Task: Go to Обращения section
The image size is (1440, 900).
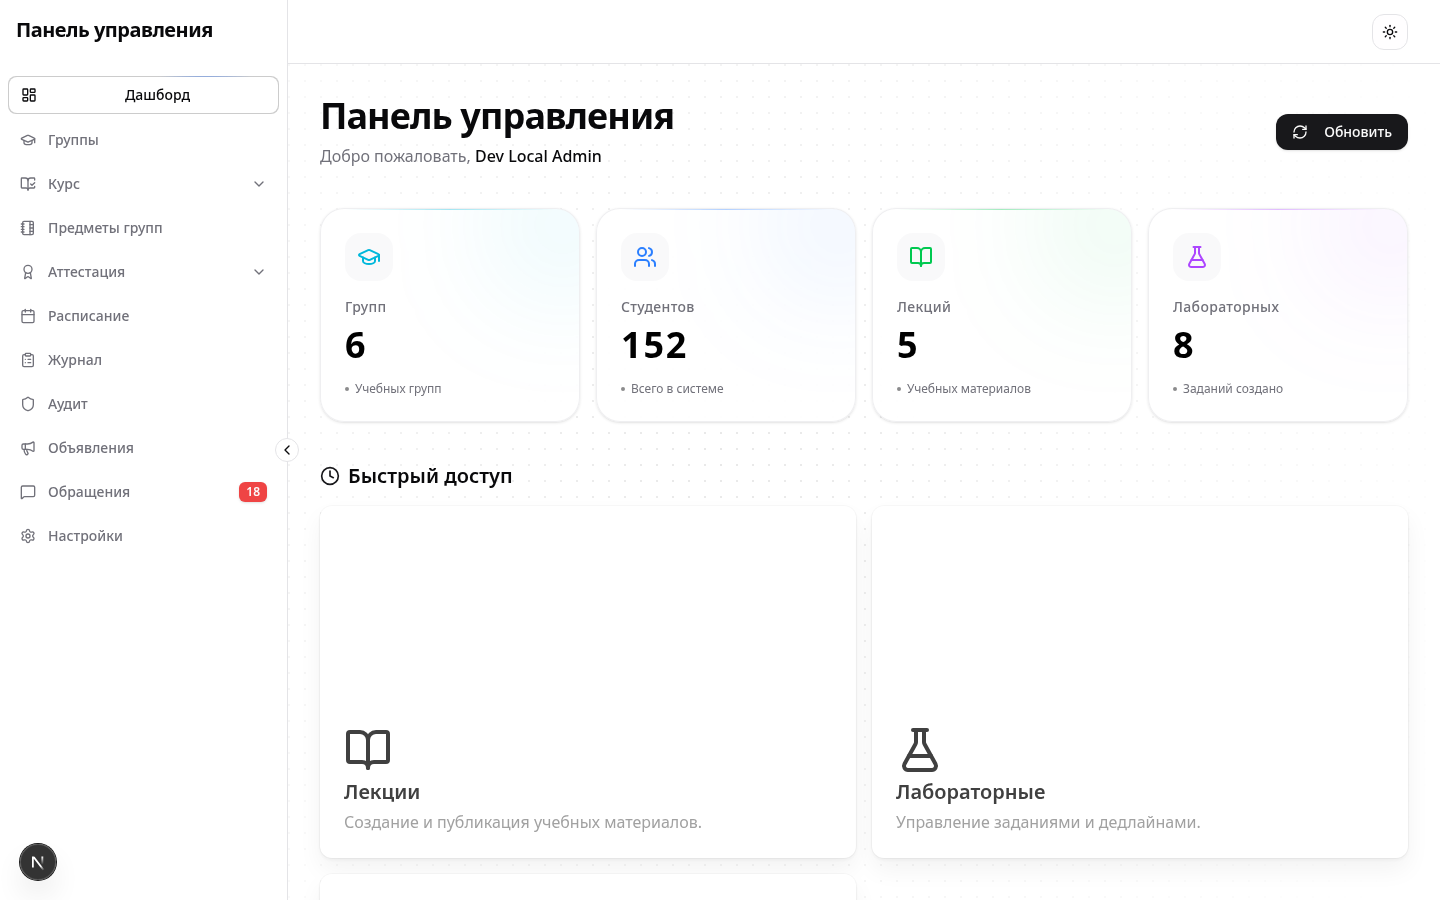Action: pos(143,492)
